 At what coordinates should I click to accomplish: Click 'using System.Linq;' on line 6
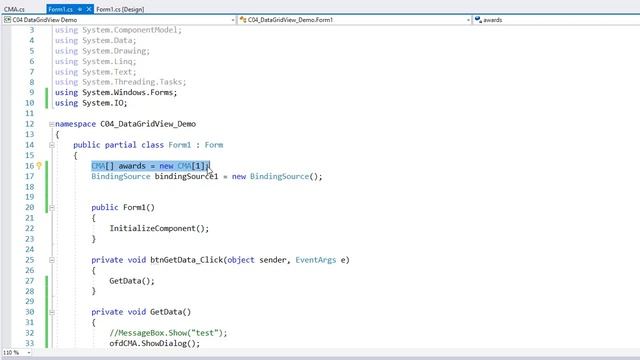tap(96, 61)
